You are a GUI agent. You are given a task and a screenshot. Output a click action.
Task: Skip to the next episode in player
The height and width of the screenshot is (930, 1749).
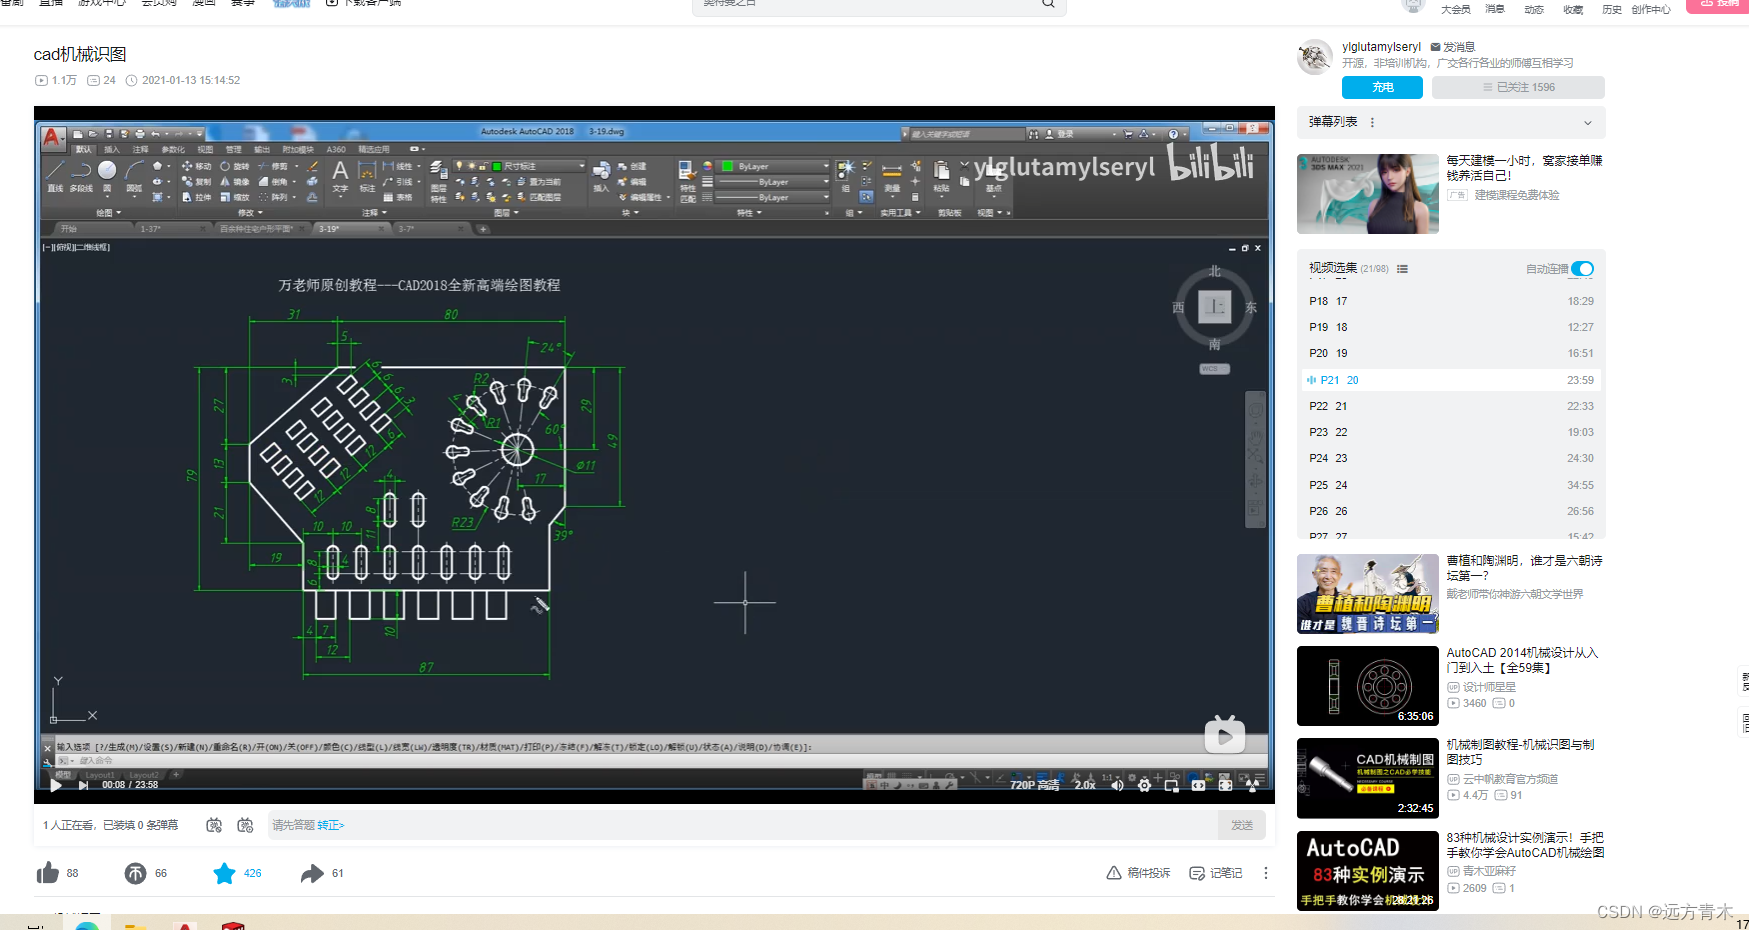pos(83,785)
